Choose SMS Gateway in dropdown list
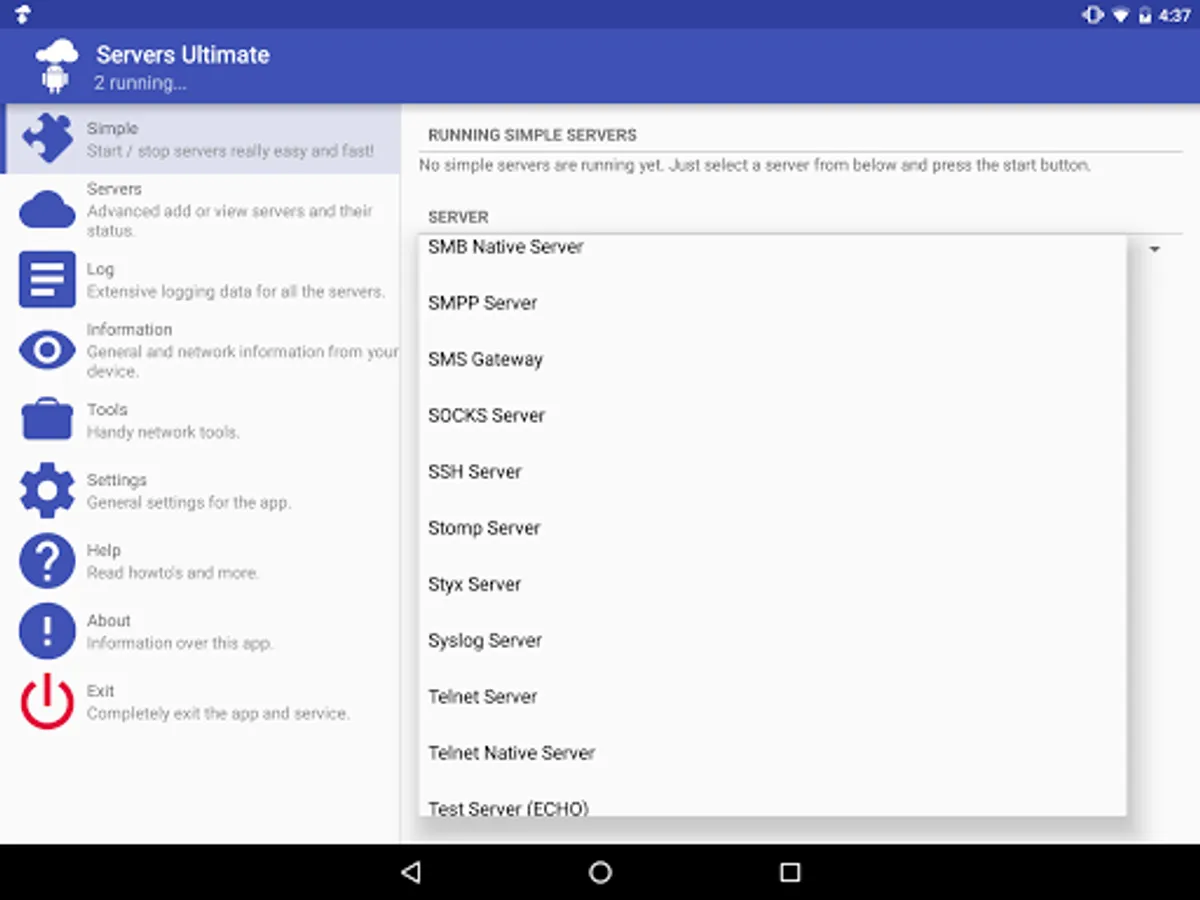1200x900 pixels. (x=772, y=359)
